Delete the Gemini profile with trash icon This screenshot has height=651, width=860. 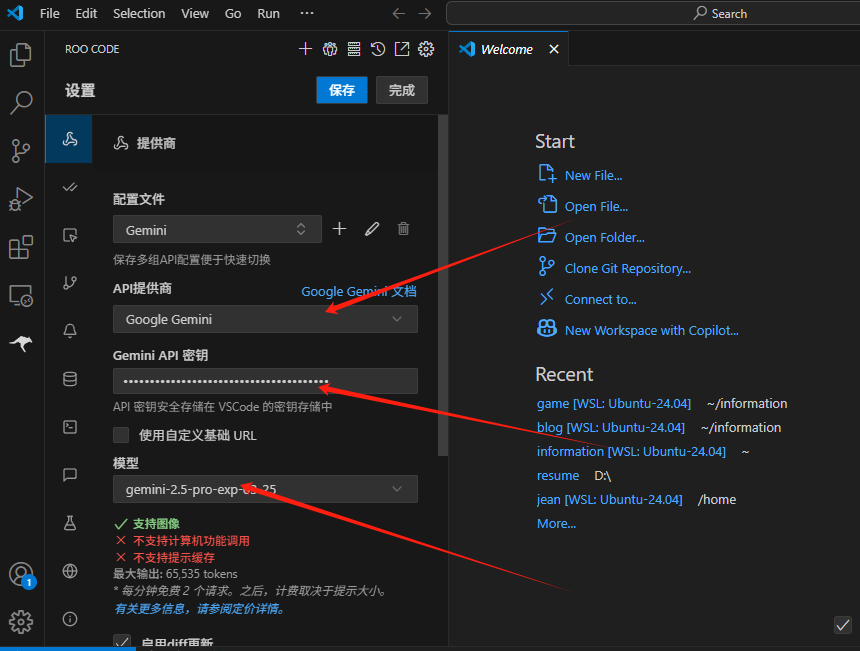click(x=403, y=229)
